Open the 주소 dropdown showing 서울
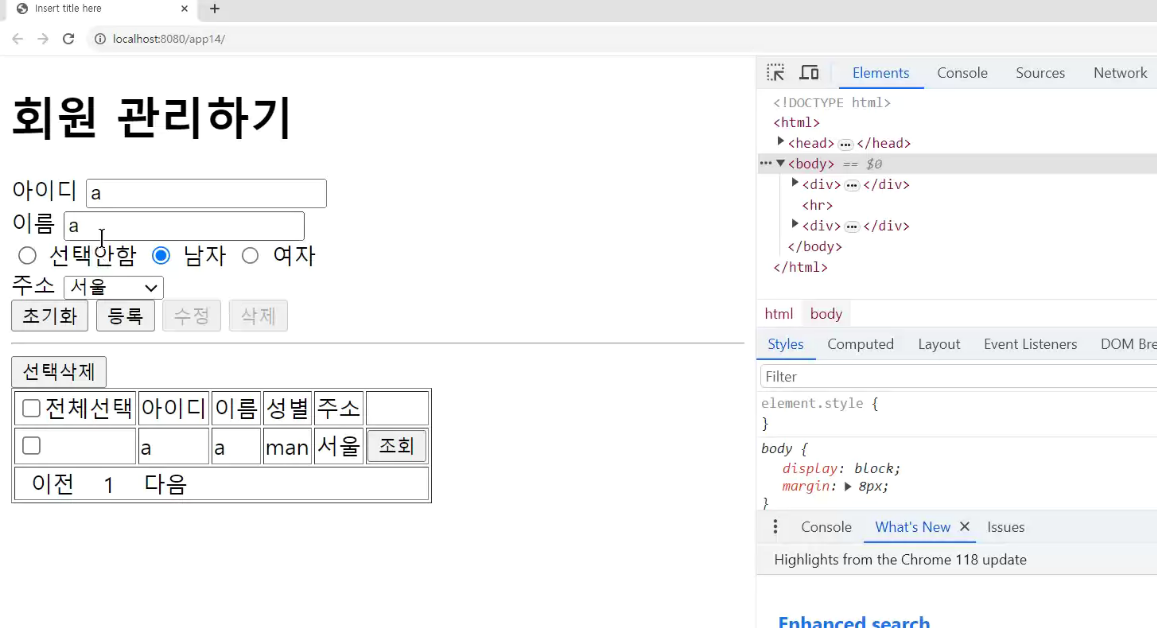The height and width of the screenshot is (628, 1157). (114, 287)
